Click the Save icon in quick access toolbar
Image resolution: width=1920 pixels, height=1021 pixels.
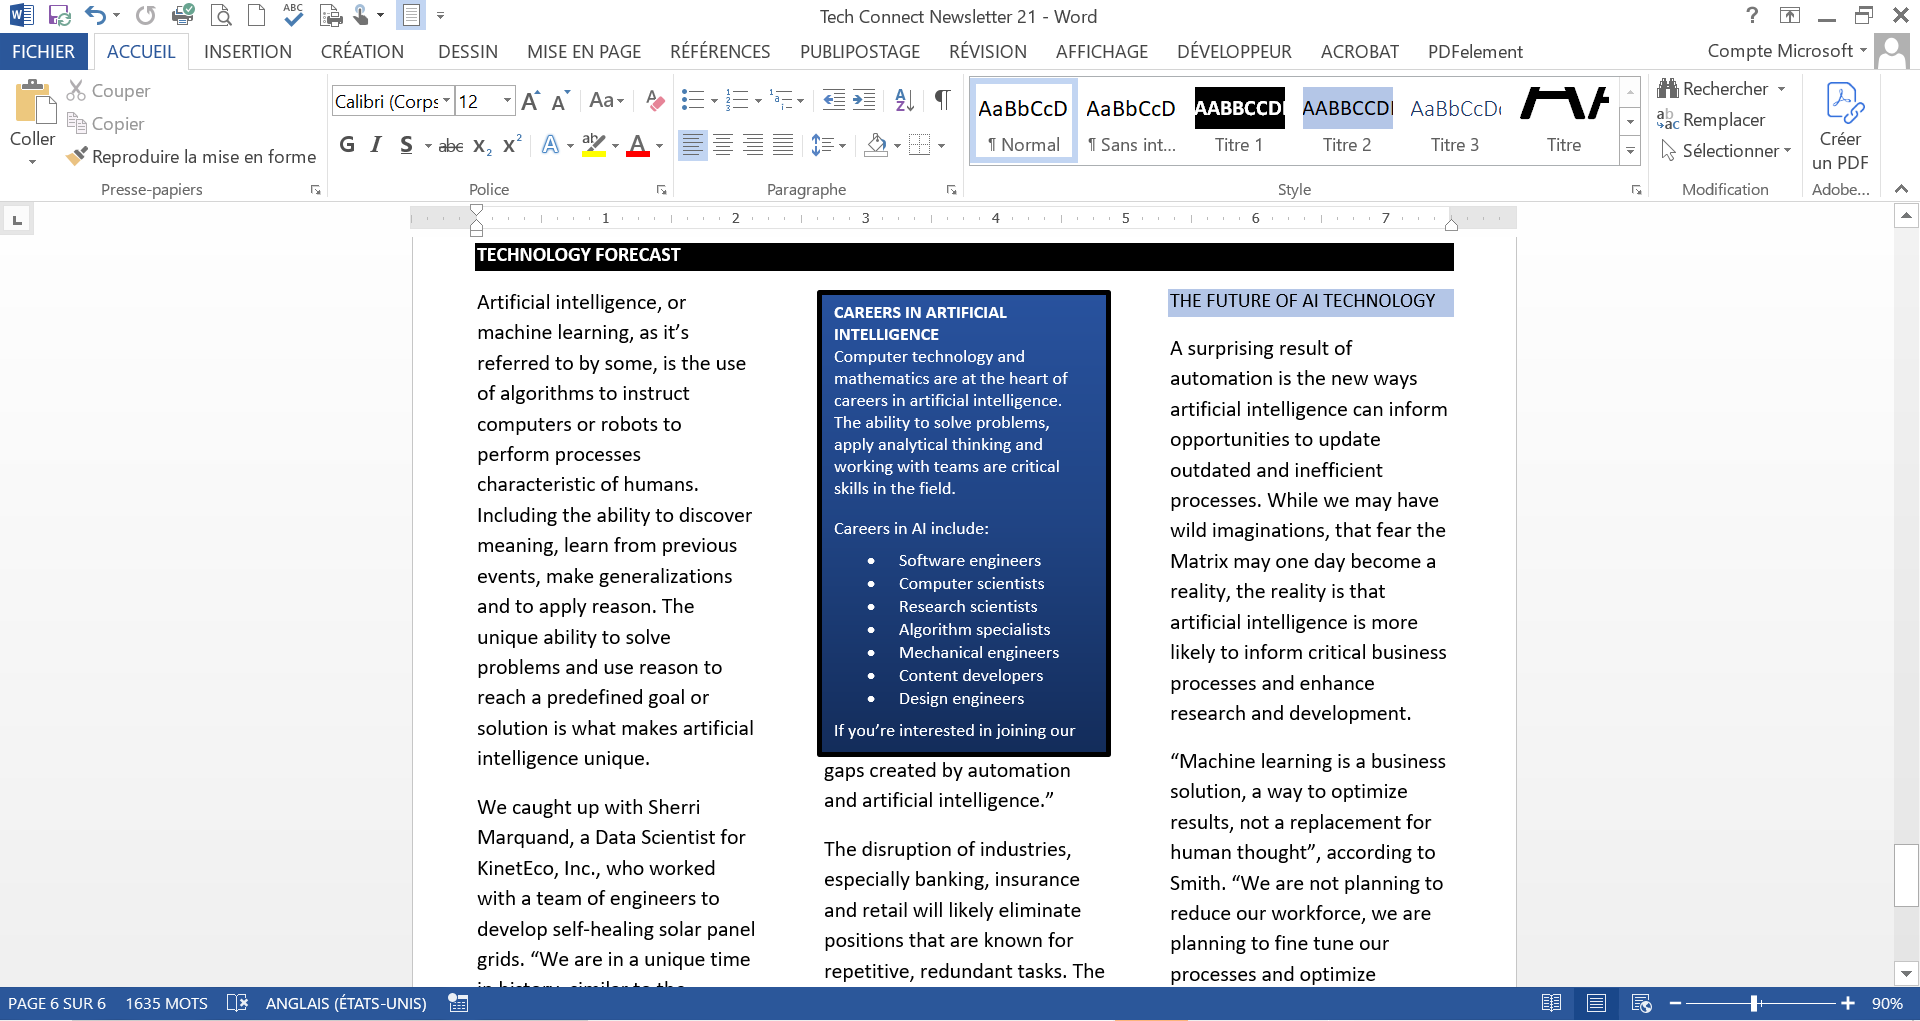pyautogui.click(x=59, y=15)
